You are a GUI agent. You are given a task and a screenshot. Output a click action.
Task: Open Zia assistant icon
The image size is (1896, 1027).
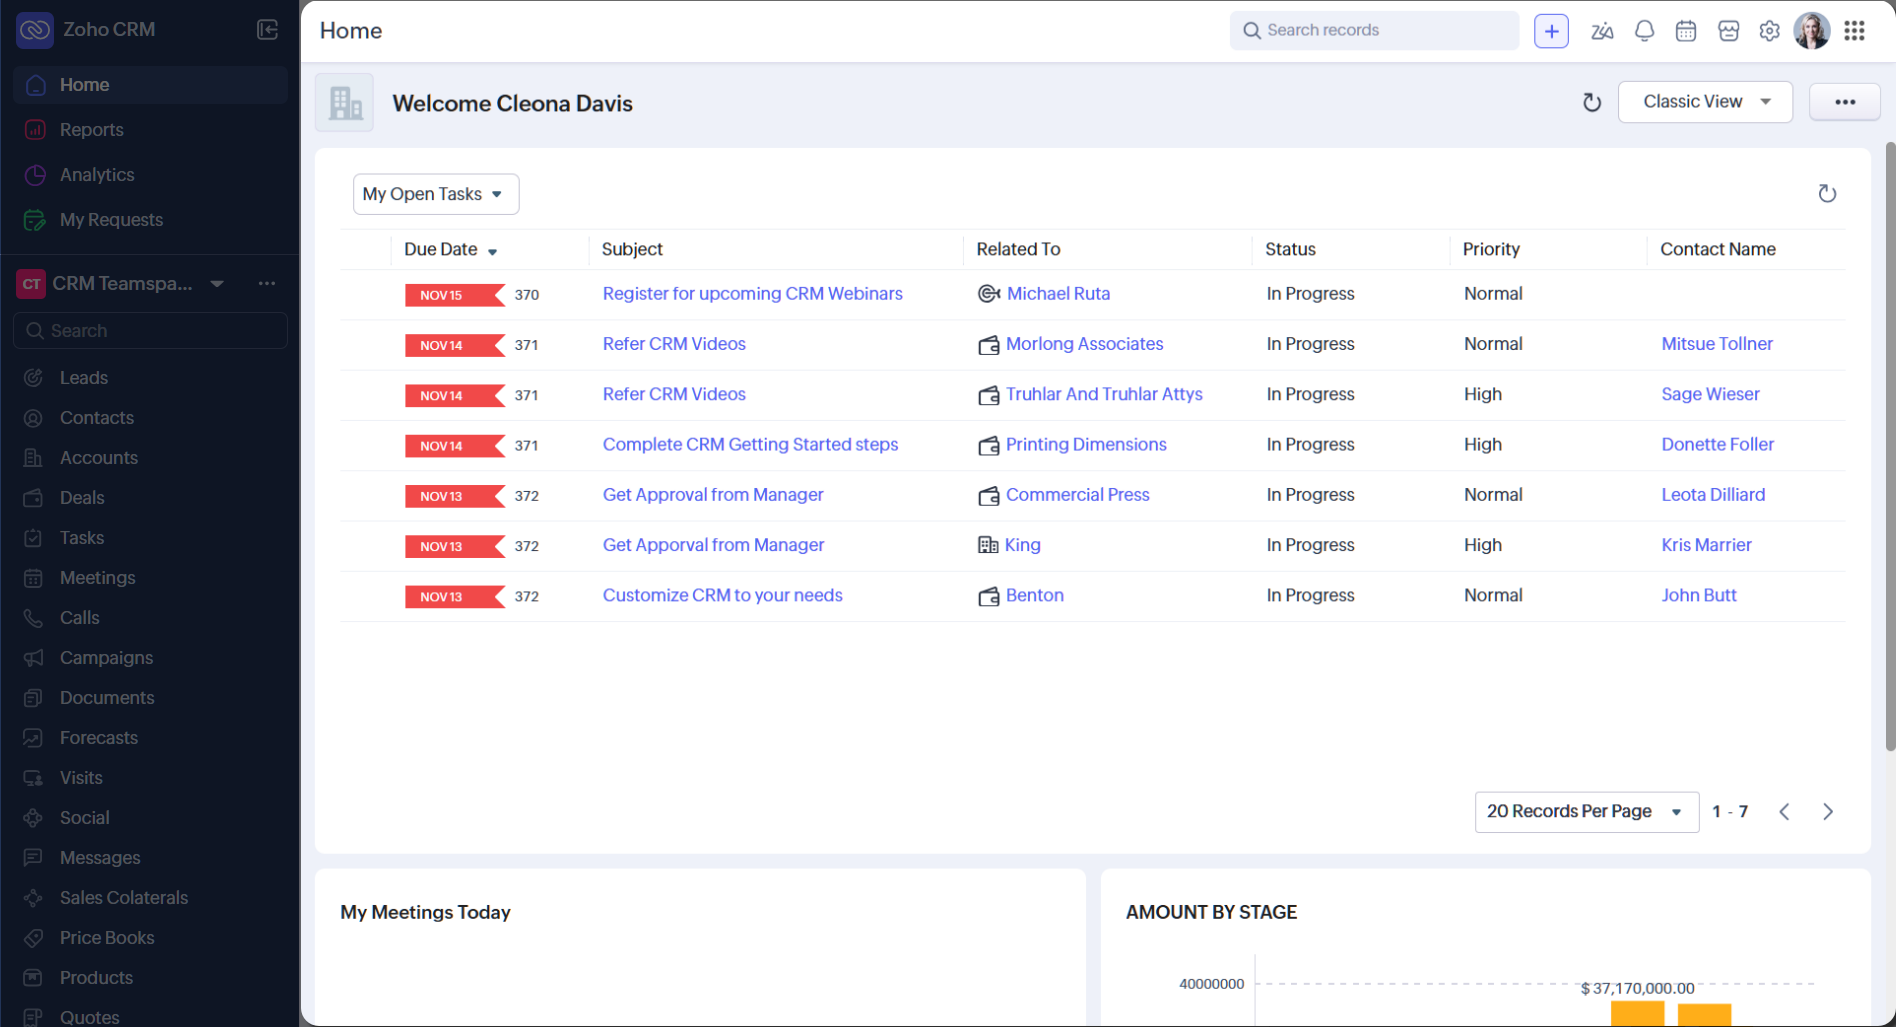(x=1602, y=31)
